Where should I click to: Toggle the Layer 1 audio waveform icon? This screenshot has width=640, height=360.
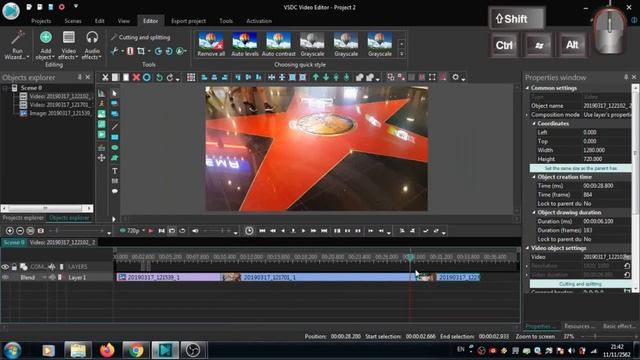pyautogui.click(x=52, y=277)
